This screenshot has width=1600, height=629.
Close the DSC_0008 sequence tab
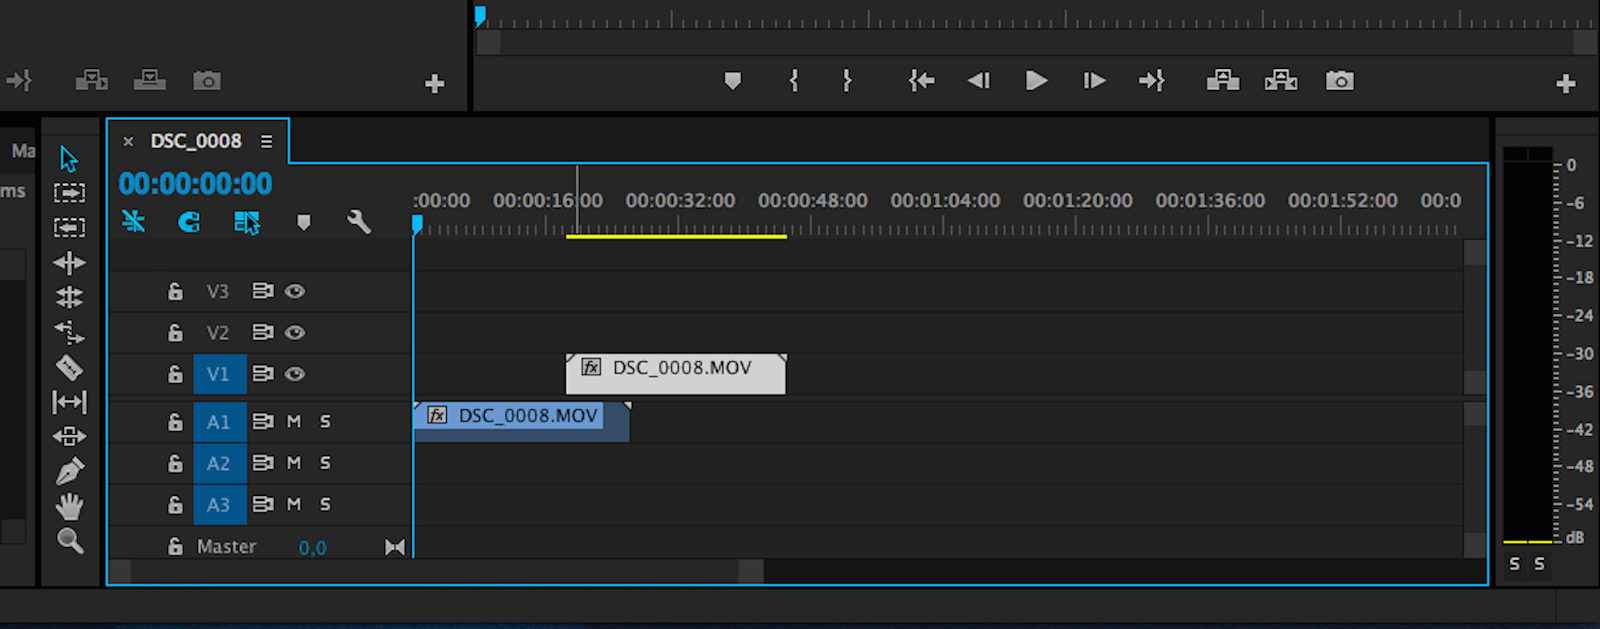coord(128,142)
